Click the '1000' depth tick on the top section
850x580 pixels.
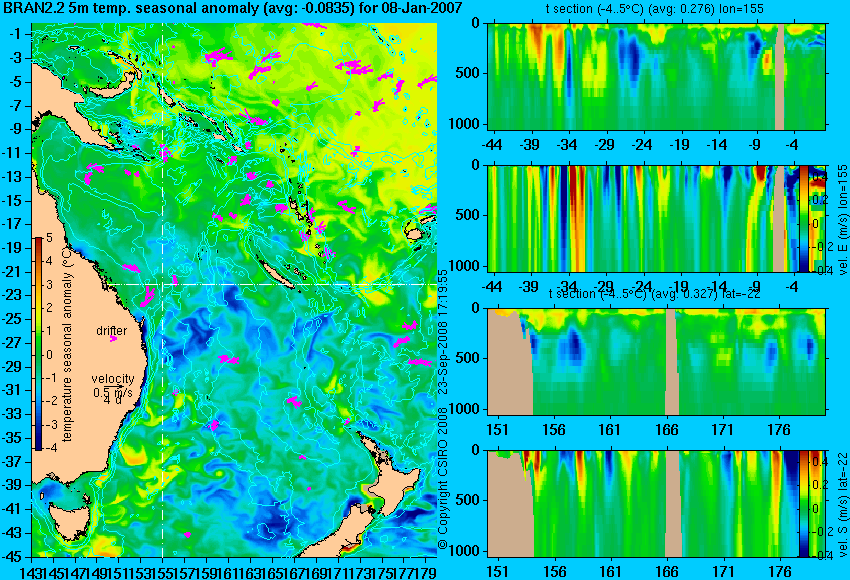[x=465, y=124]
